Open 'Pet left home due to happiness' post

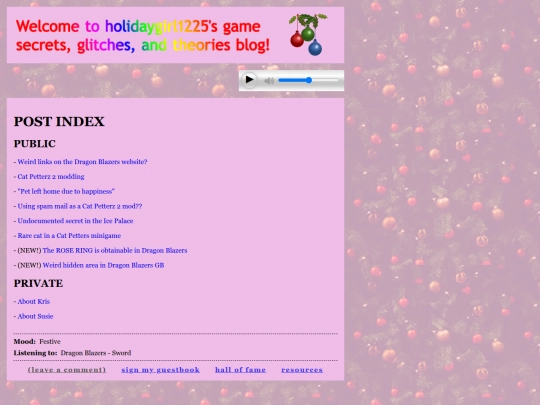click(66, 191)
